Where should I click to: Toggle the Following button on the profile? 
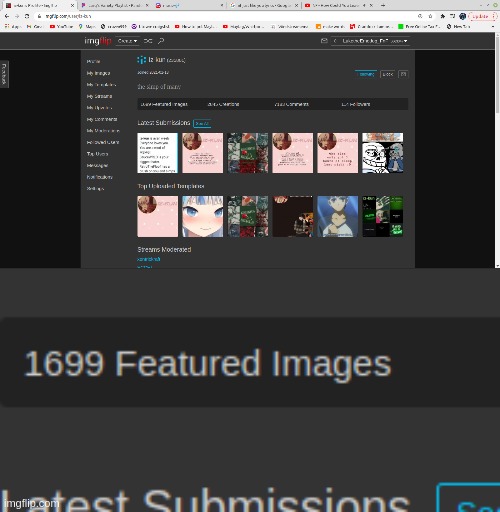[x=366, y=74]
